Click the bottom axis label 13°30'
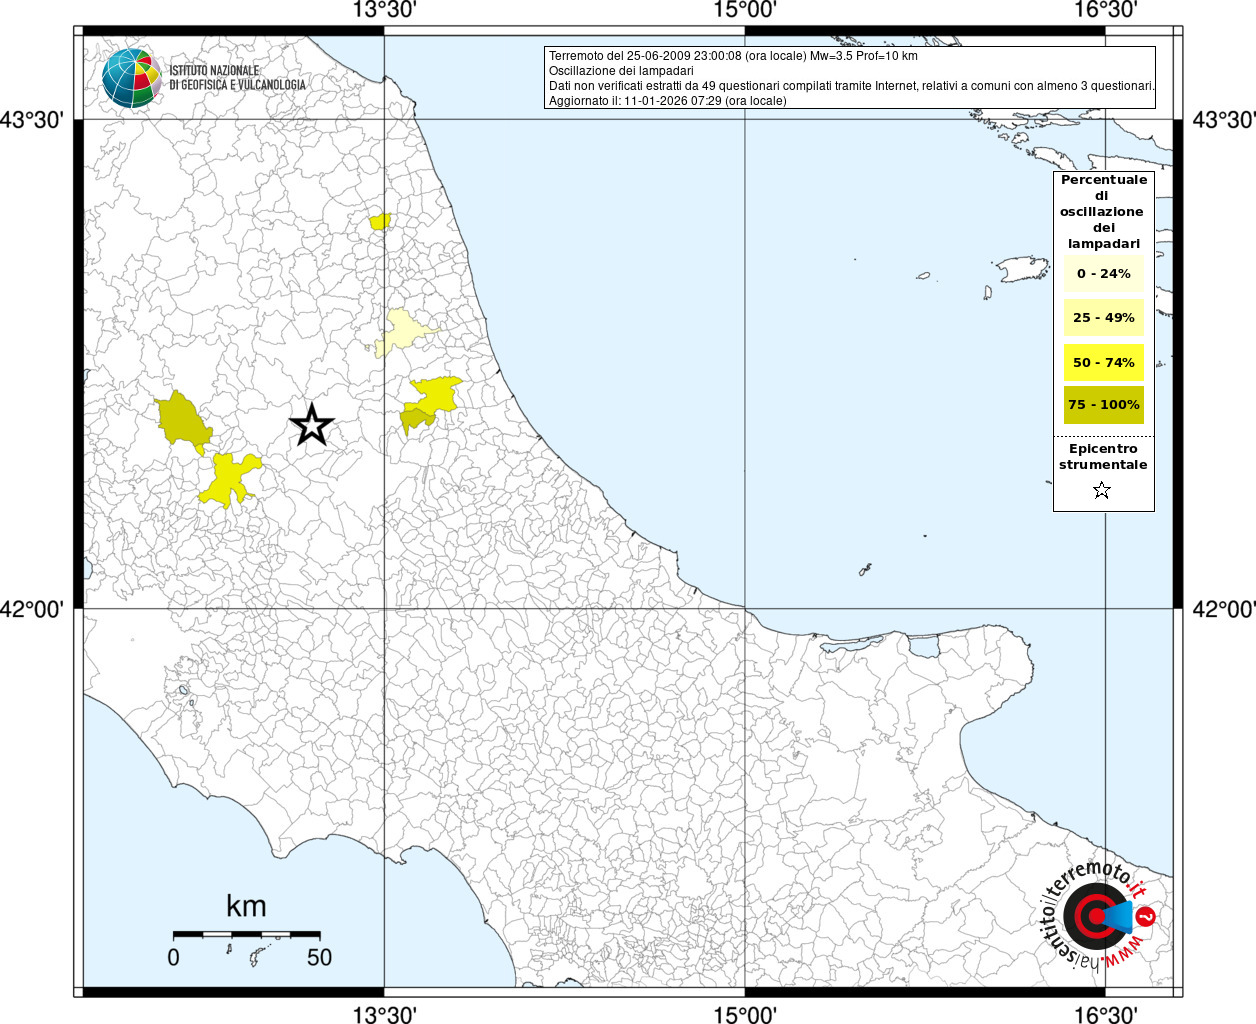 (384, 1015)
